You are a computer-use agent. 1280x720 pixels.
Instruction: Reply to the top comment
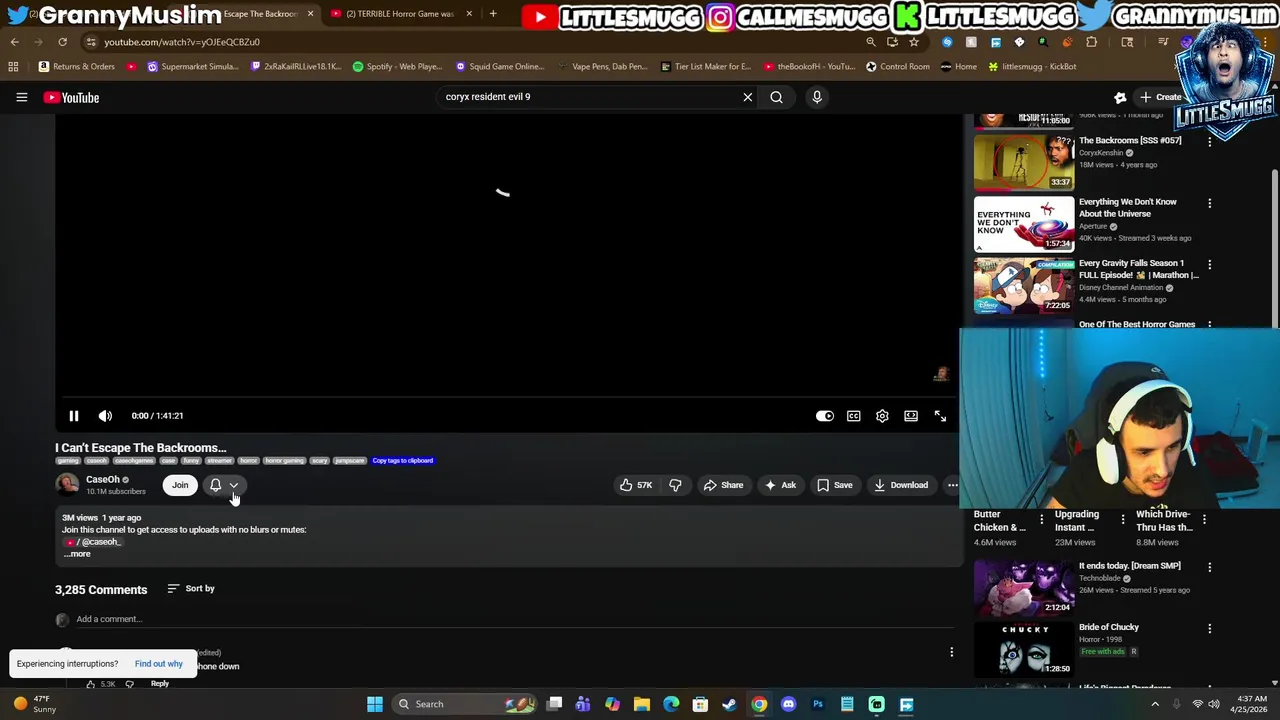pos(160,684)
